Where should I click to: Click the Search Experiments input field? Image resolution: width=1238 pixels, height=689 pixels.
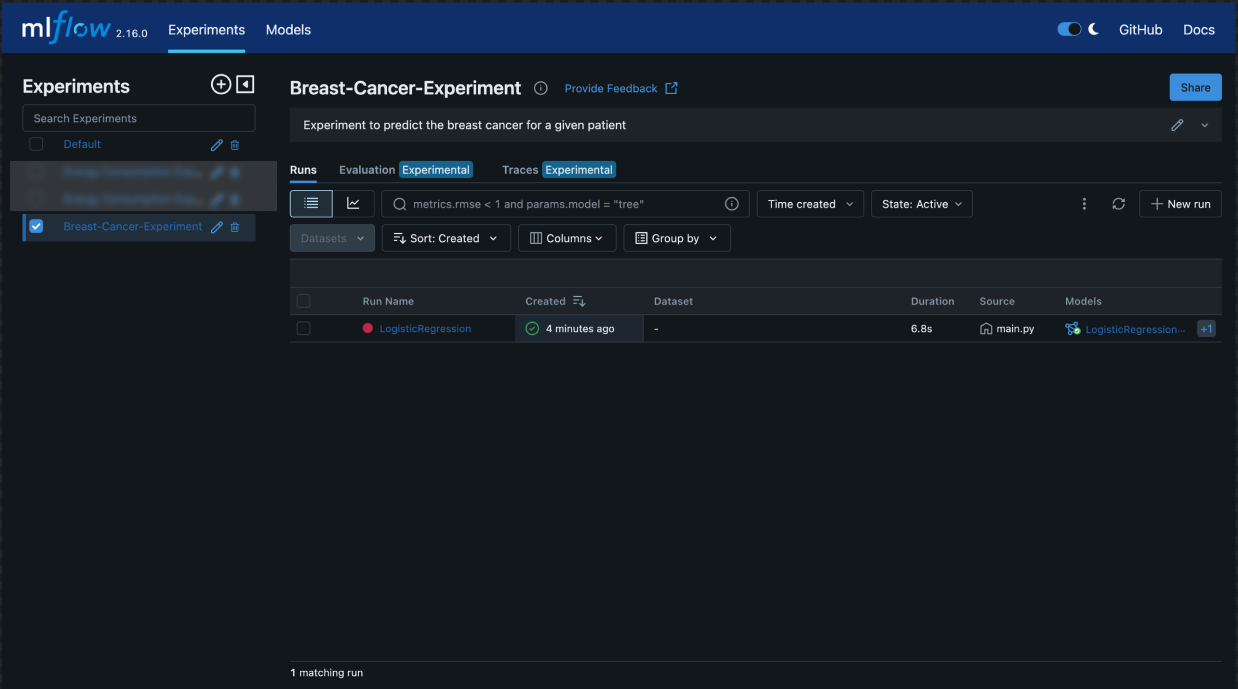click(x=139, y=118)
